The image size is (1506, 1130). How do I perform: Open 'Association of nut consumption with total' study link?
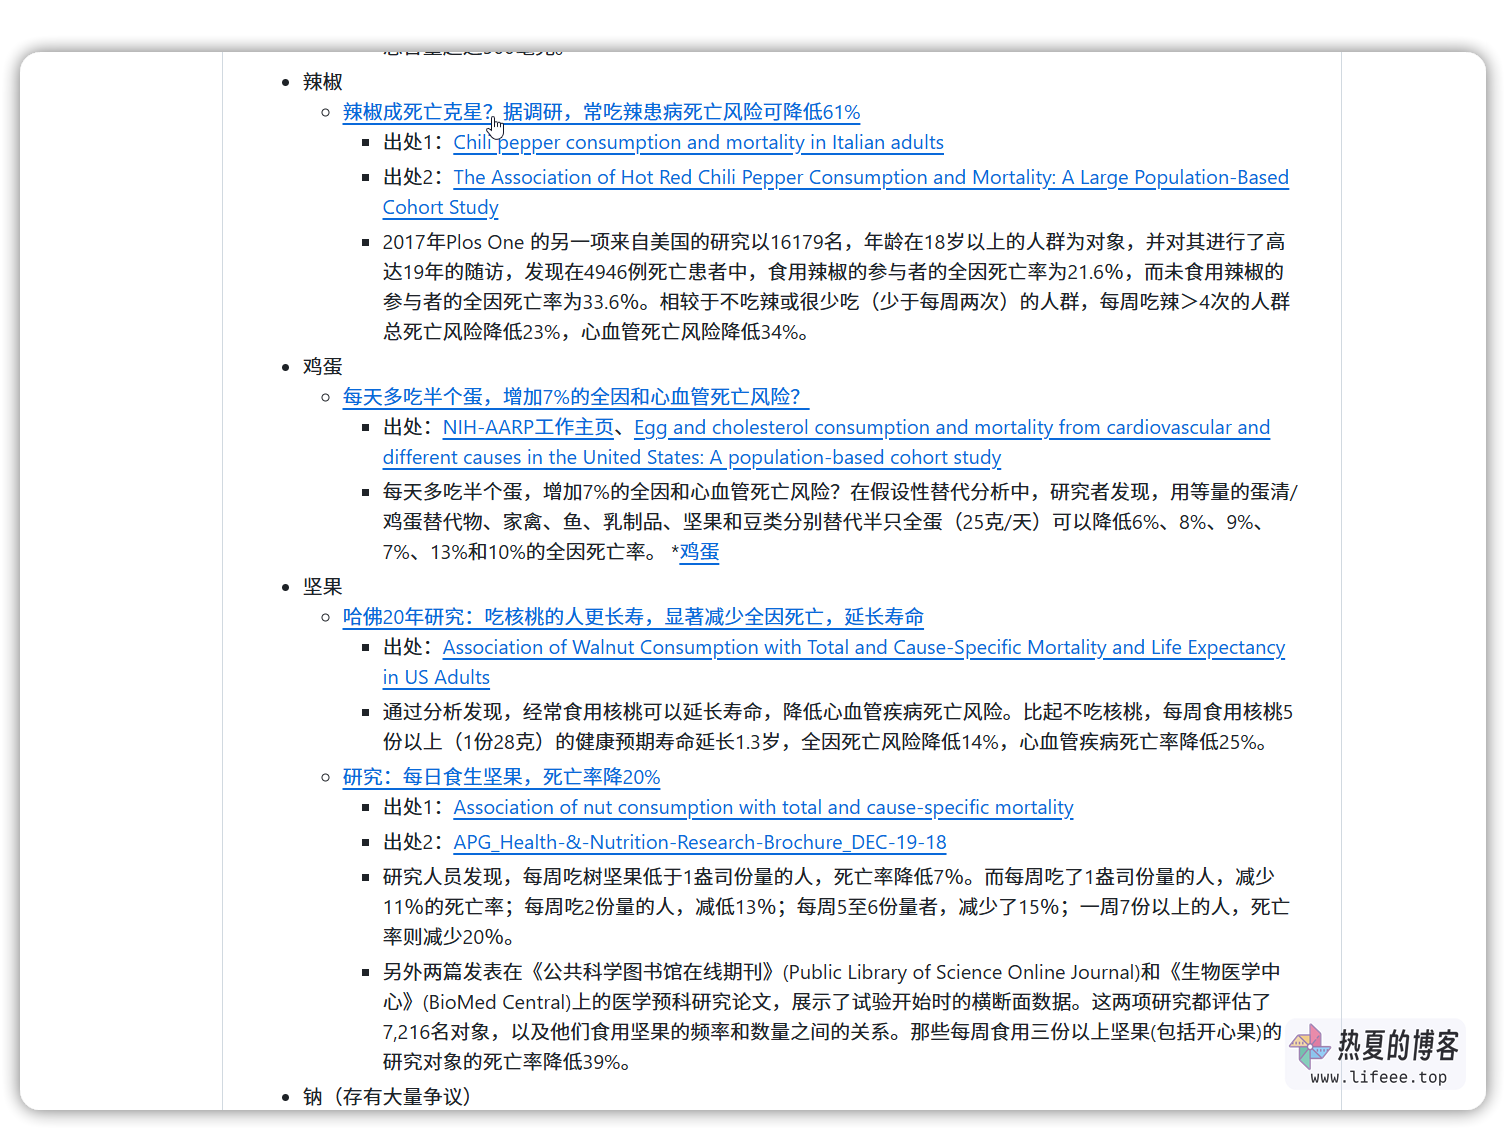tap(762, 808)
